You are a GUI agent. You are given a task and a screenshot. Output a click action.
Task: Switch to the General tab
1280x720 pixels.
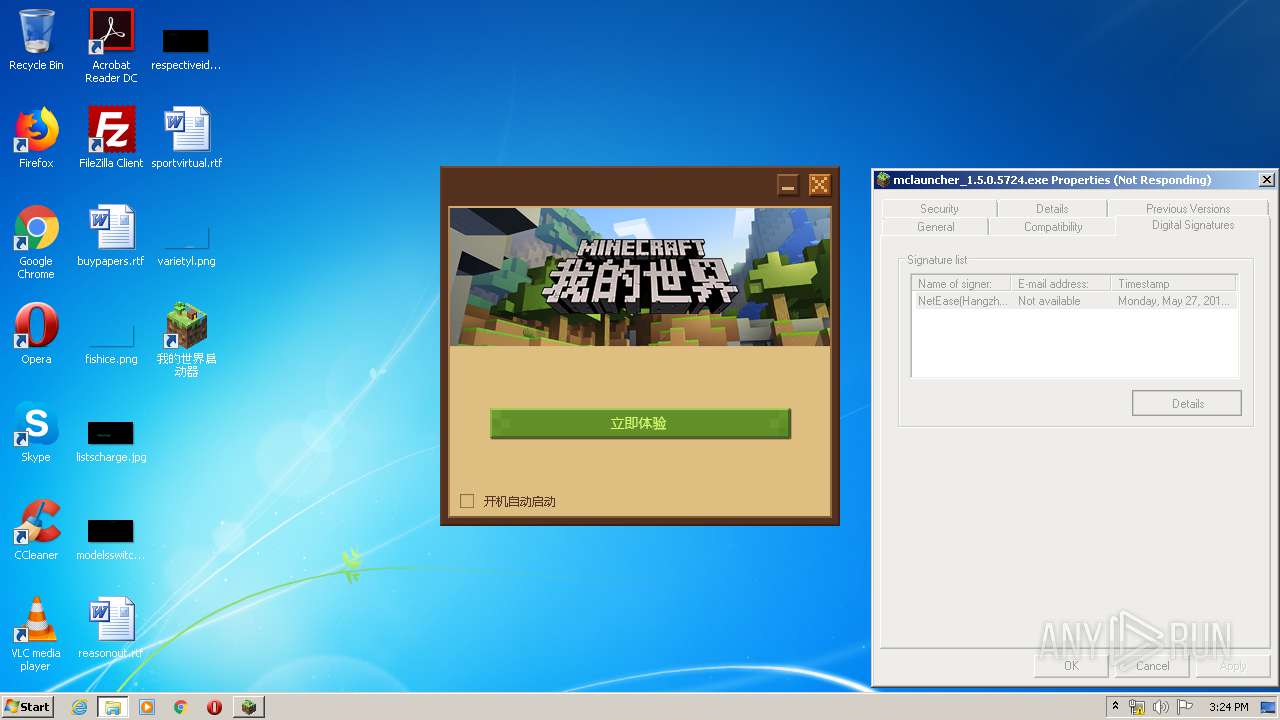point(936,227)
